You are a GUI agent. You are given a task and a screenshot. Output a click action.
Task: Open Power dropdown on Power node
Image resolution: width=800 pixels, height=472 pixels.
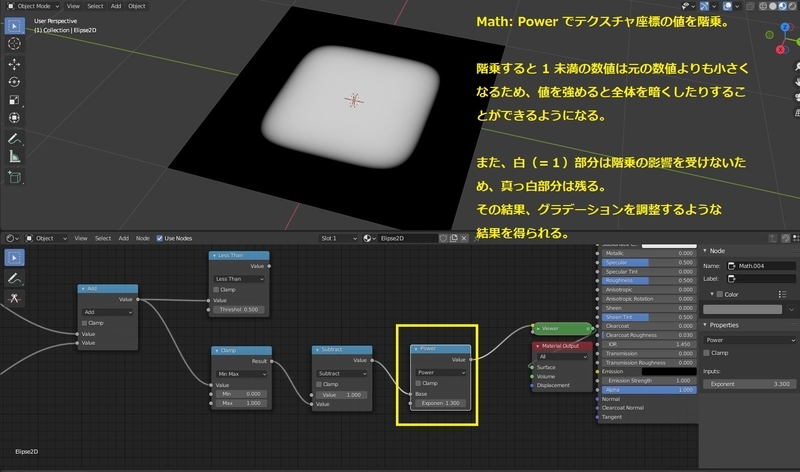point(441,372)
